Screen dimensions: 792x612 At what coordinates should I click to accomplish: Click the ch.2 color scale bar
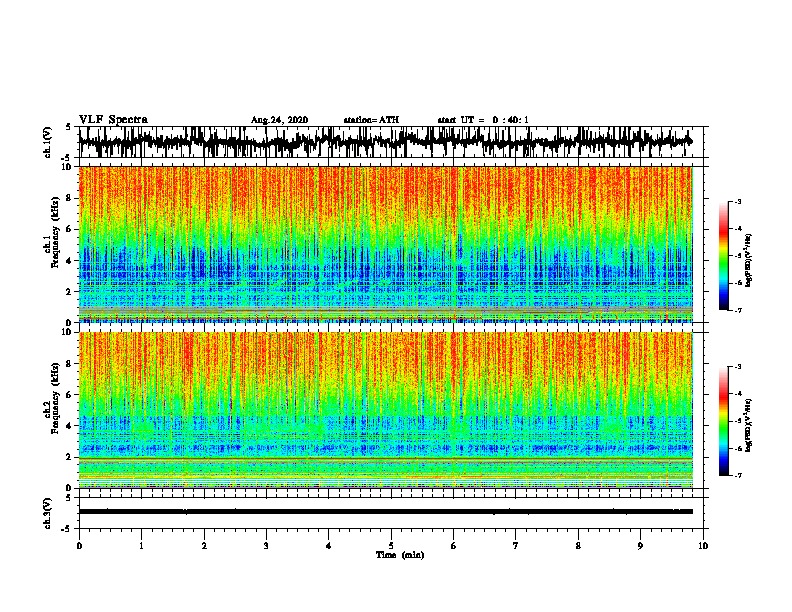[x=724, y=421]
